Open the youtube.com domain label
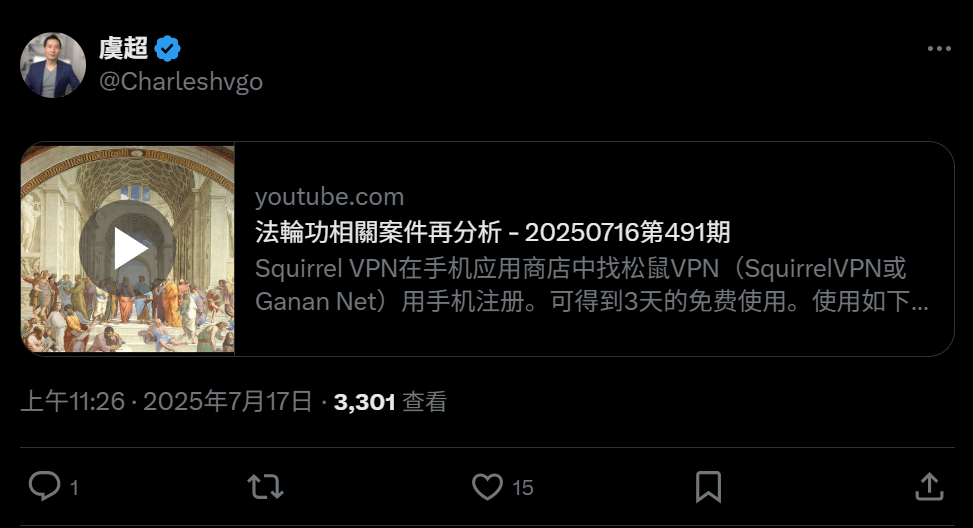This screenshot has width=973, height=528. click(330, 197)
